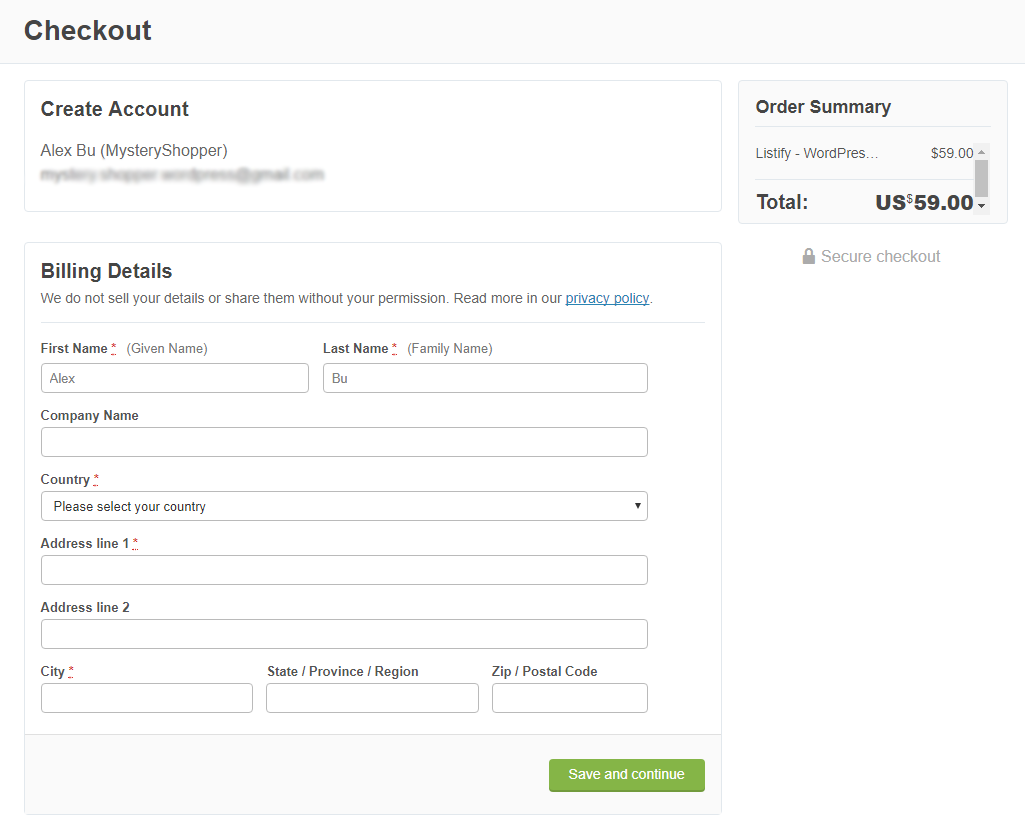Image resolution: width=1025 pixels, height=836 pixels.
Task: Click the scroll up arrow in Order Summary
Action: tap(982, 152)
